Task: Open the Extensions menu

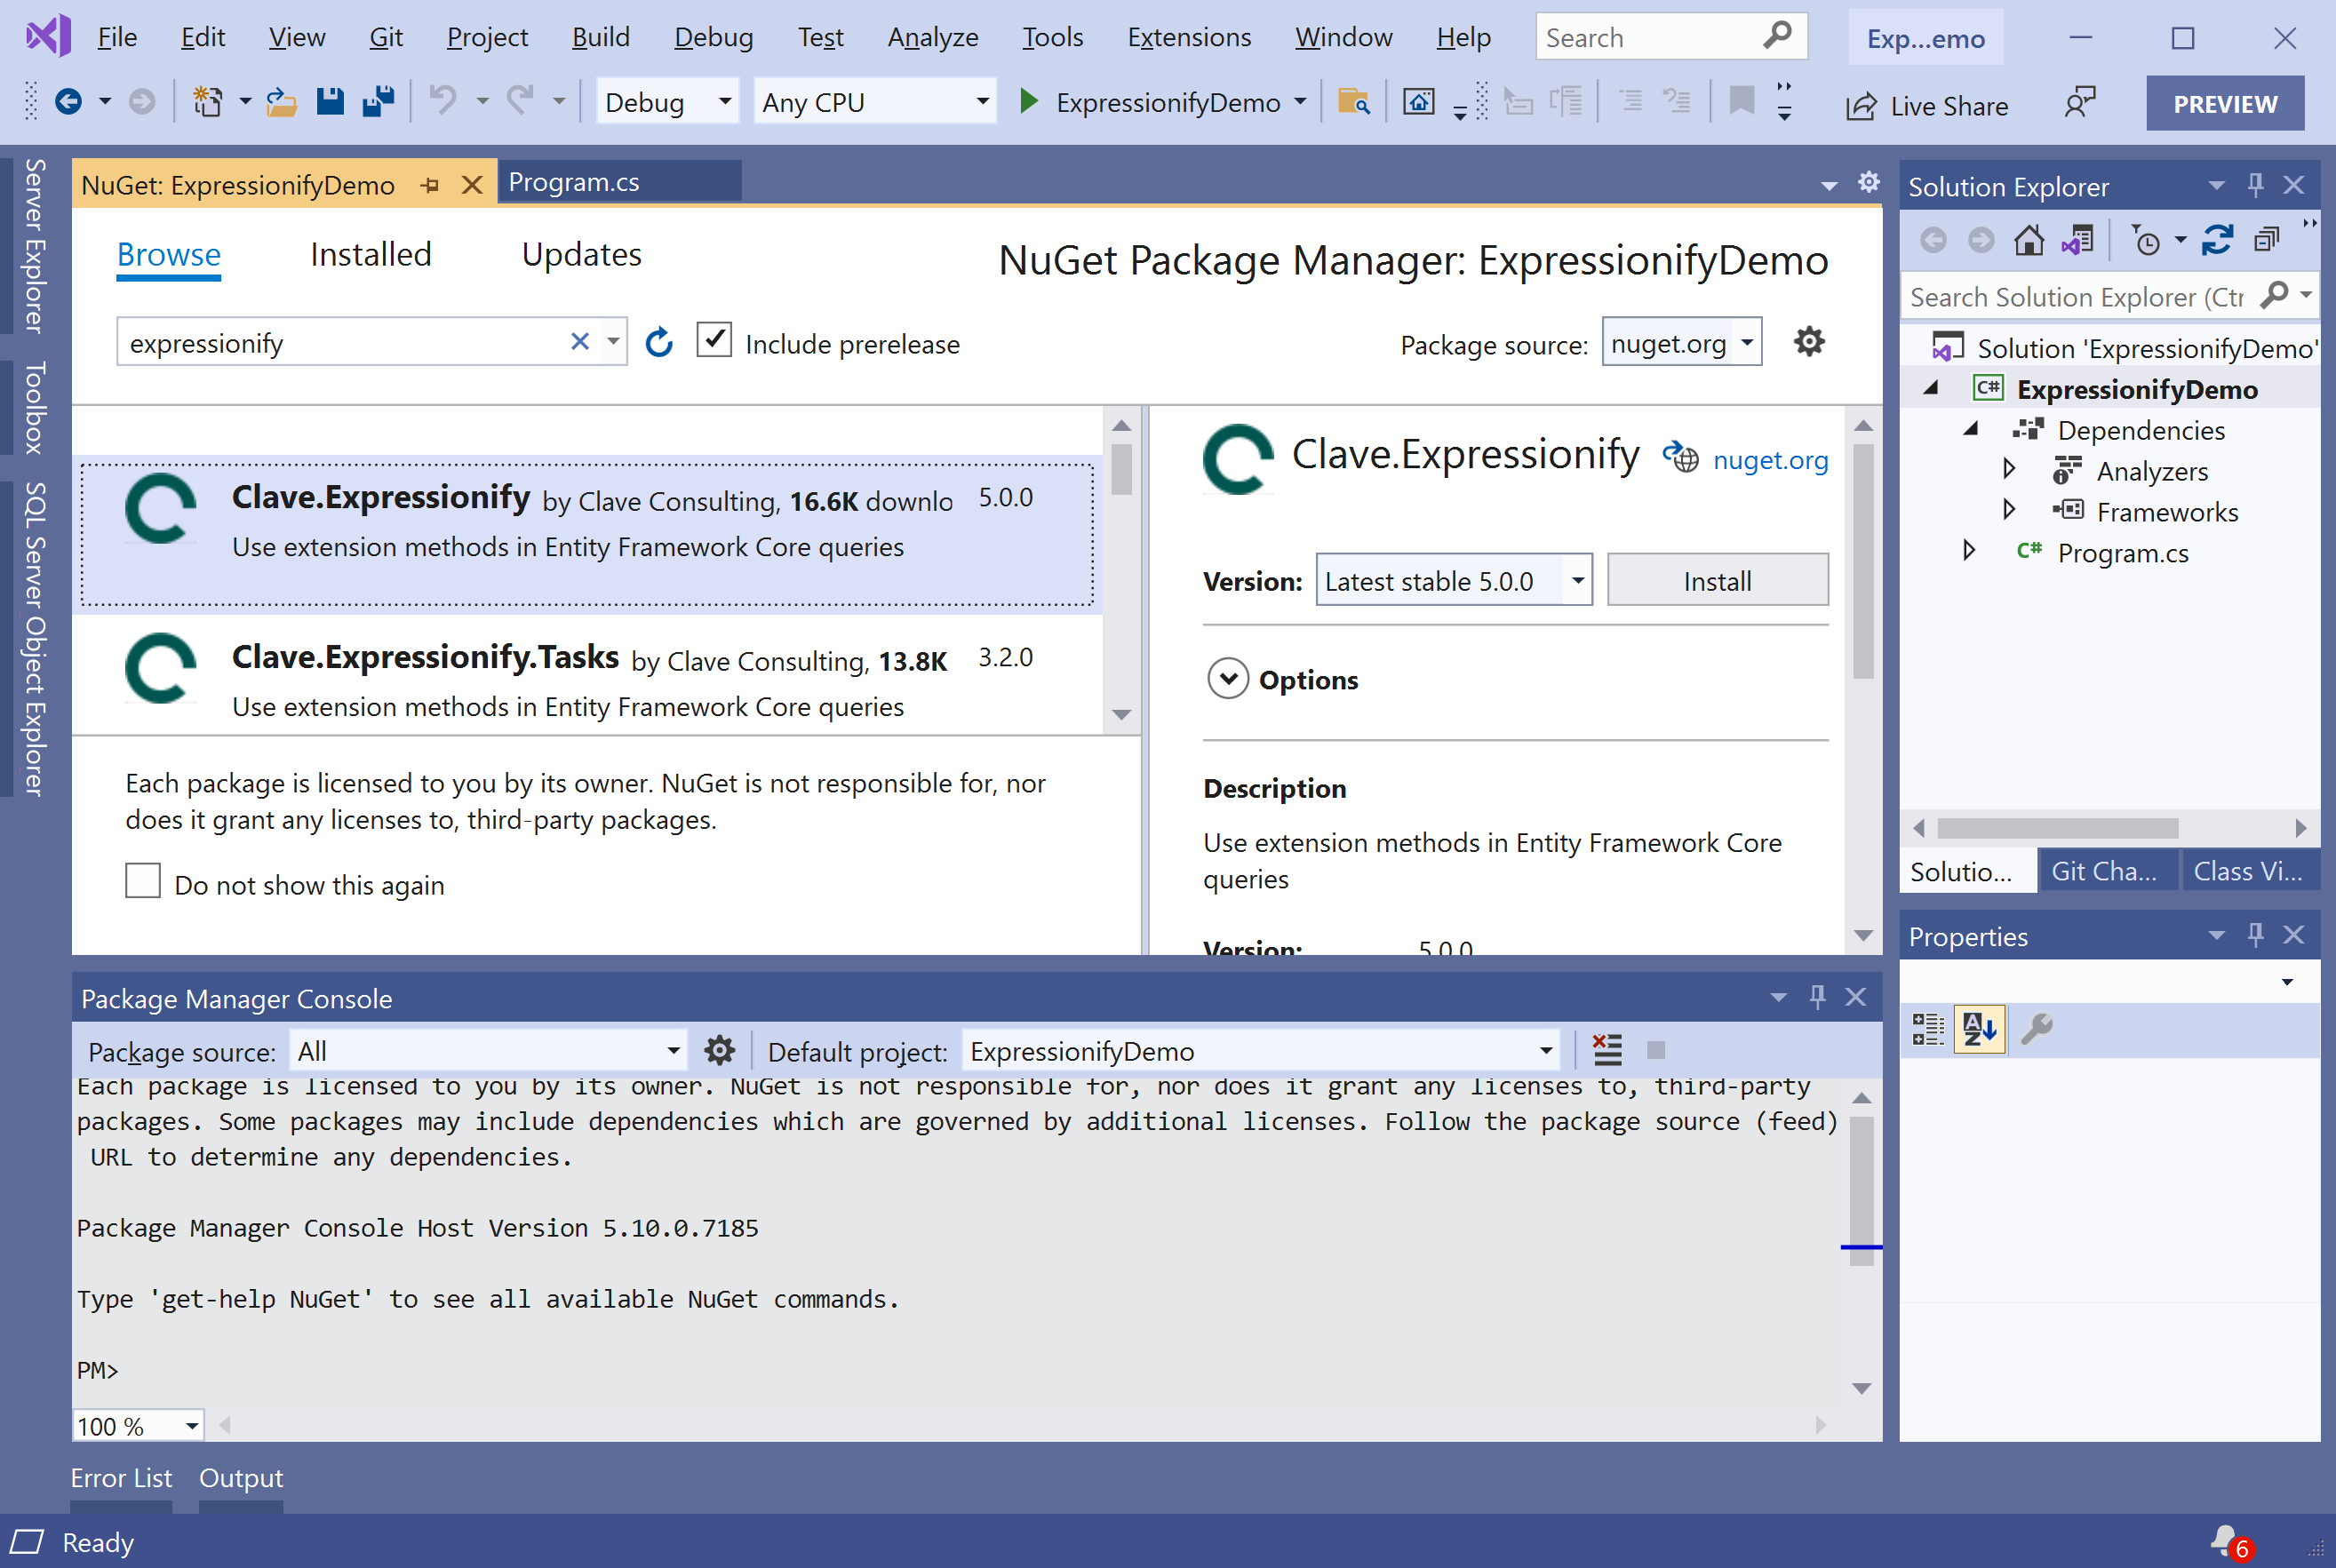Action: point(1188,37)
